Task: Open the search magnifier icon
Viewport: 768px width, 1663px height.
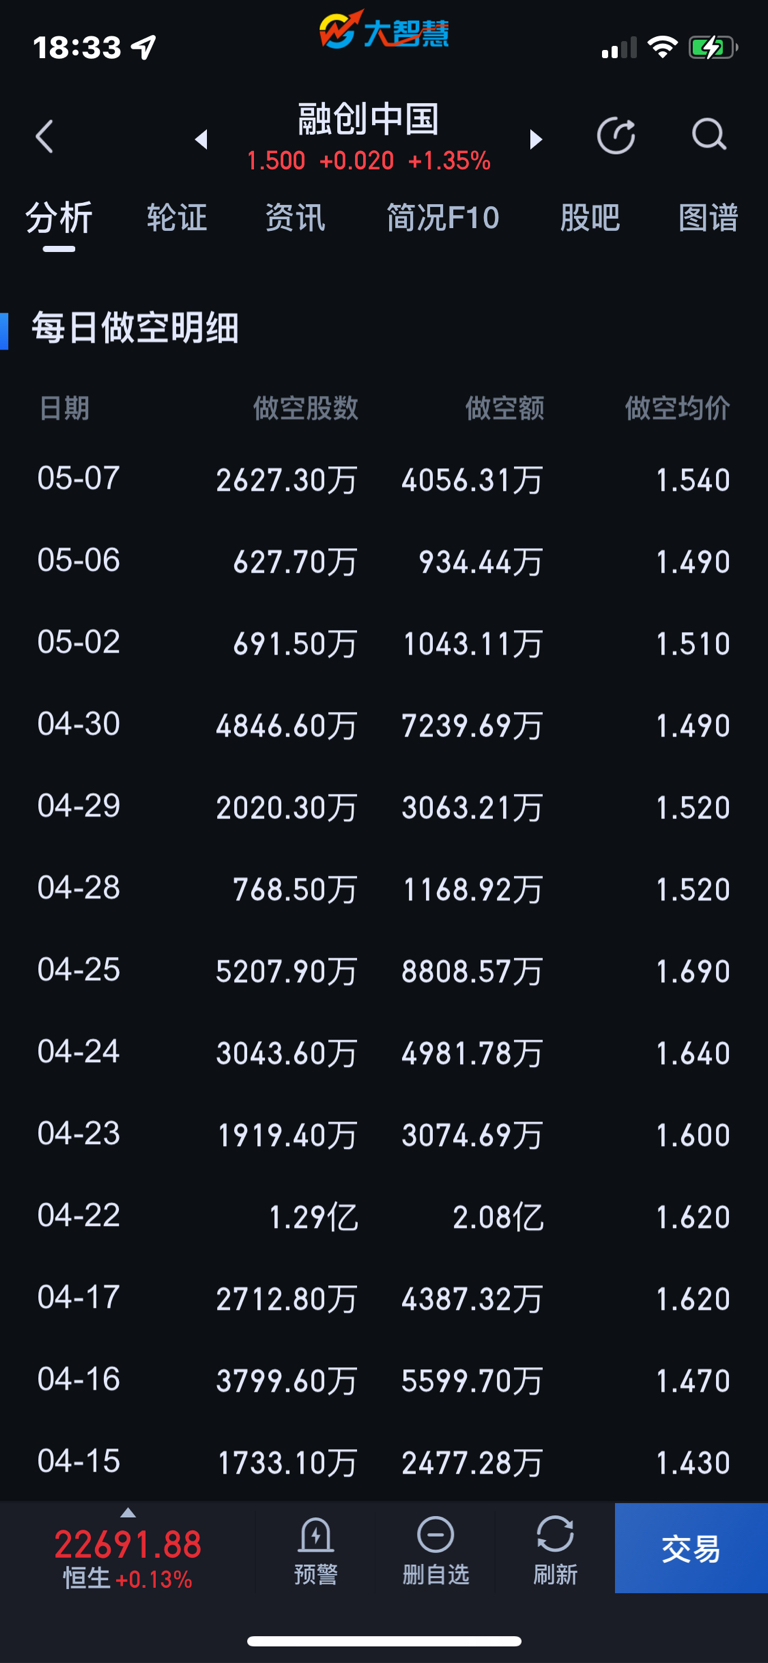Action: [x=709, y=135]
